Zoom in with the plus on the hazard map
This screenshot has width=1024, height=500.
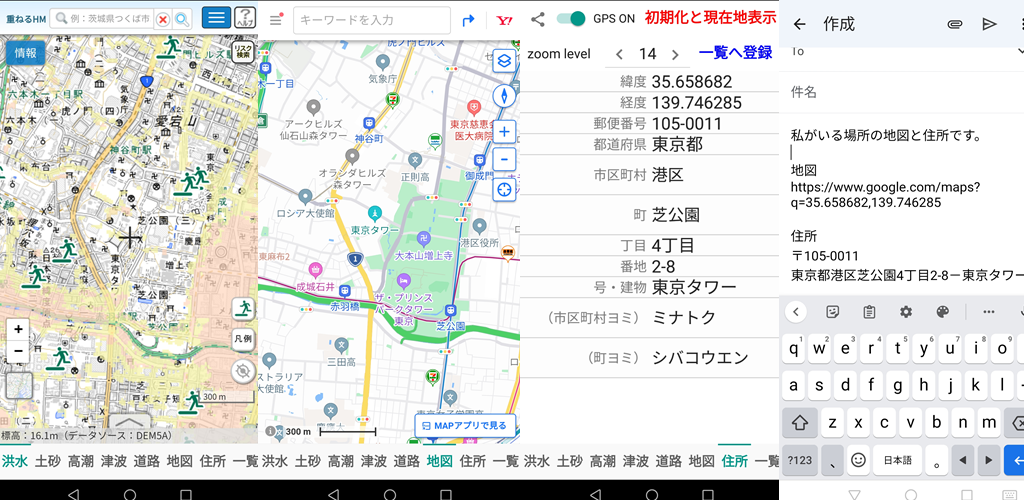point(18,329)
